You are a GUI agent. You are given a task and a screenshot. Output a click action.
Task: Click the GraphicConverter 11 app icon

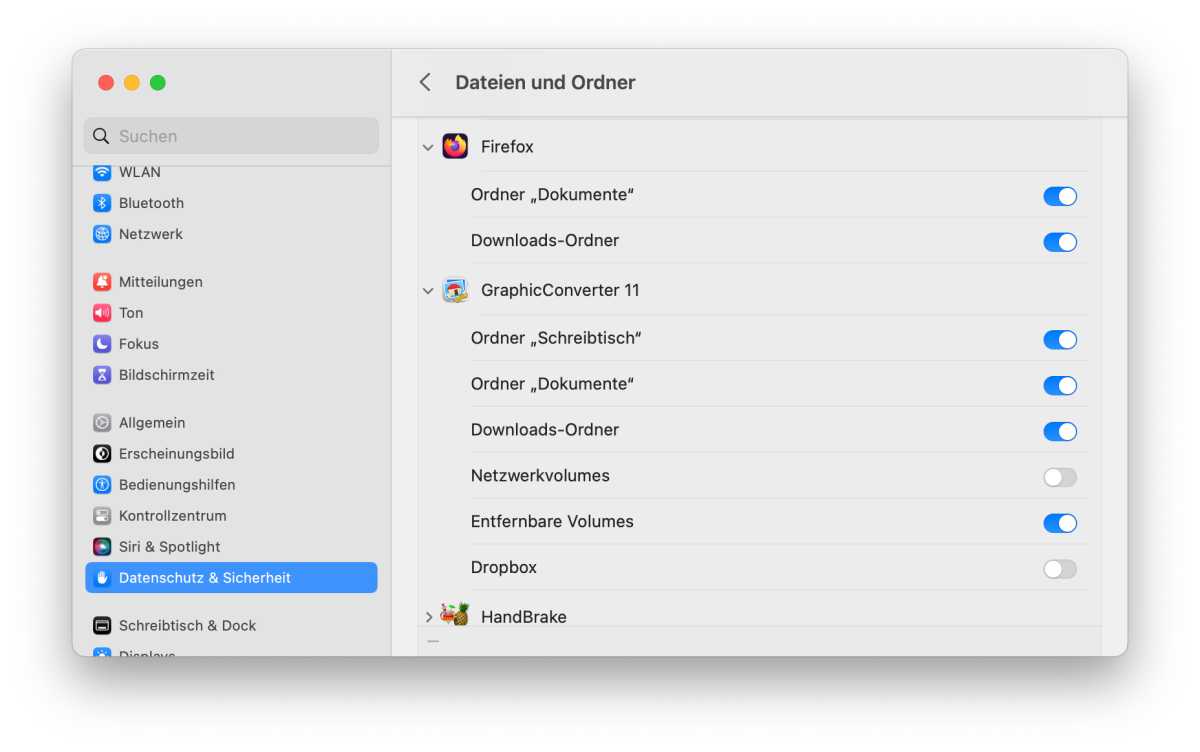pos(455,290)
